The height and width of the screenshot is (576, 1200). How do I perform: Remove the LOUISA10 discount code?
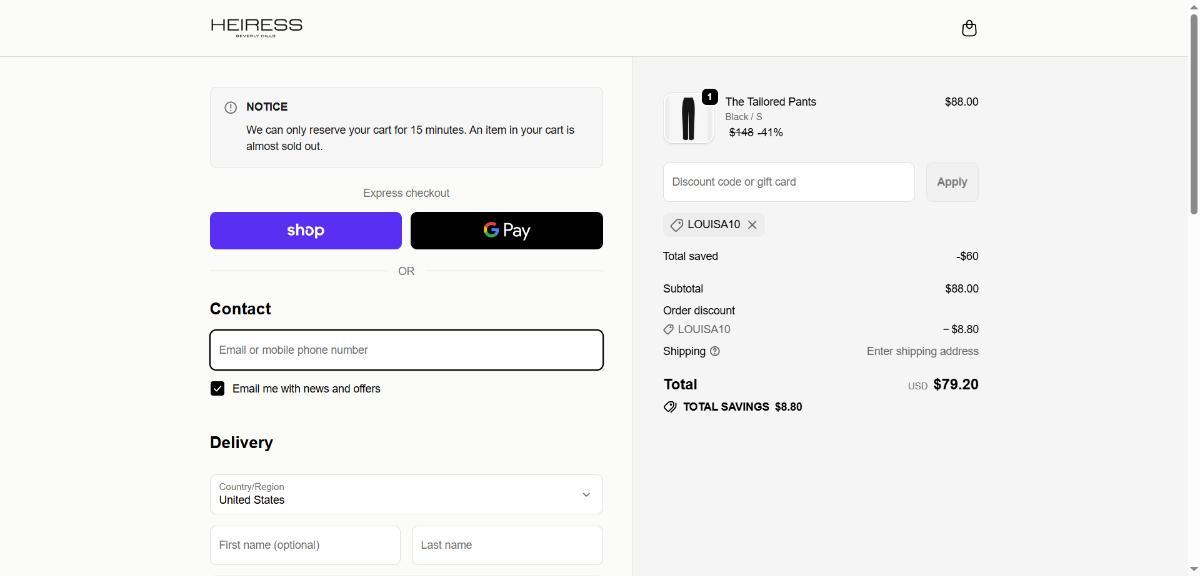click(x=752, y=225)
